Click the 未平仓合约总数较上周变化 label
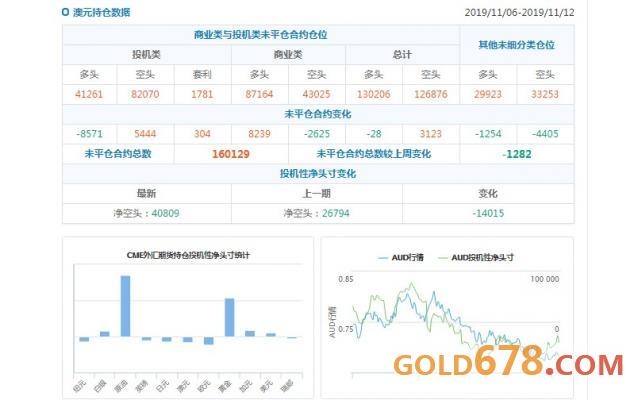This screenshot has height=400, width=640. pyautogui.click(x=373, y=154)
